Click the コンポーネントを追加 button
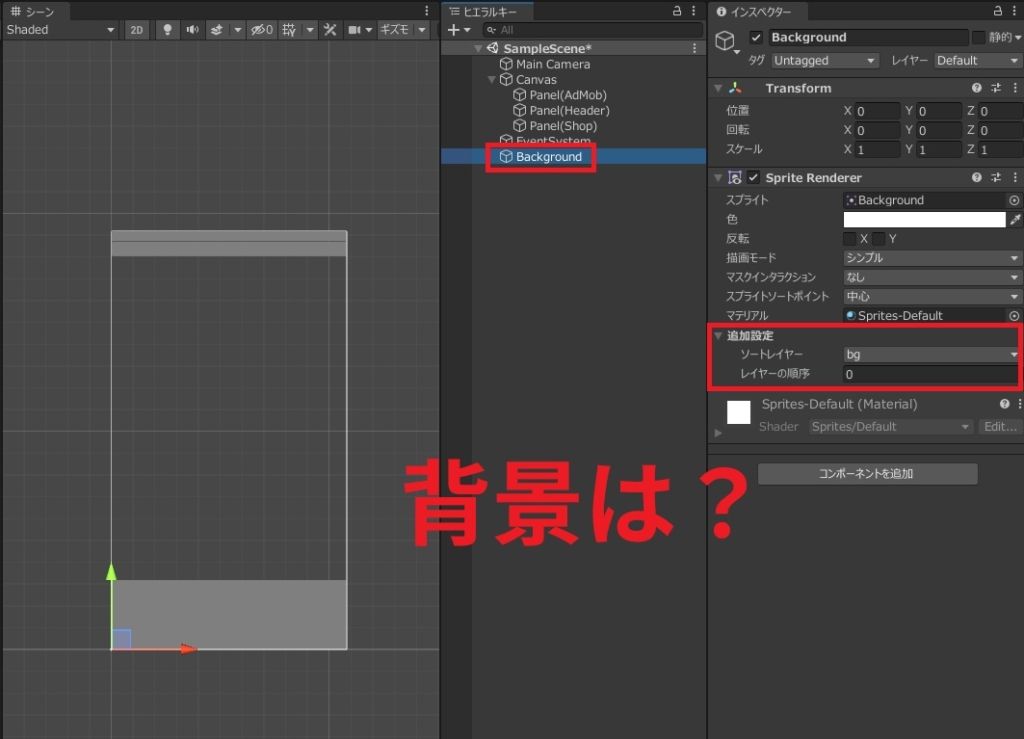Screen dimensions: 1024x739 click(867, 474)
